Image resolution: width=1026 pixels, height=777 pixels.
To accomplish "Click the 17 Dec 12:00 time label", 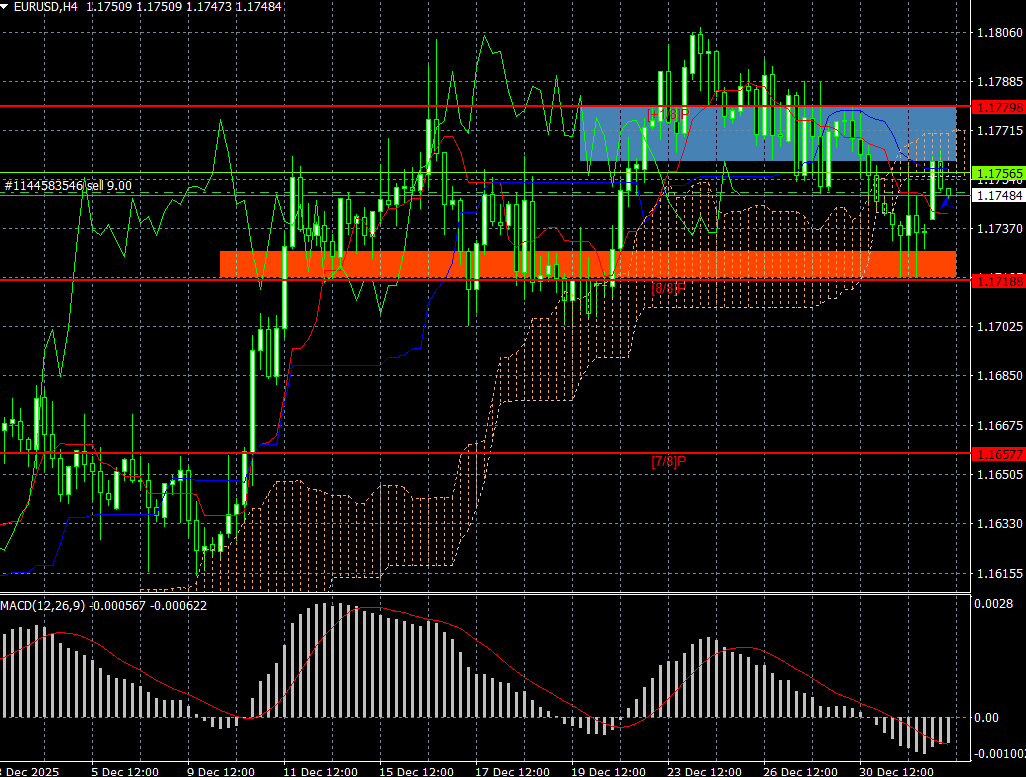I will tap(512, 772).
